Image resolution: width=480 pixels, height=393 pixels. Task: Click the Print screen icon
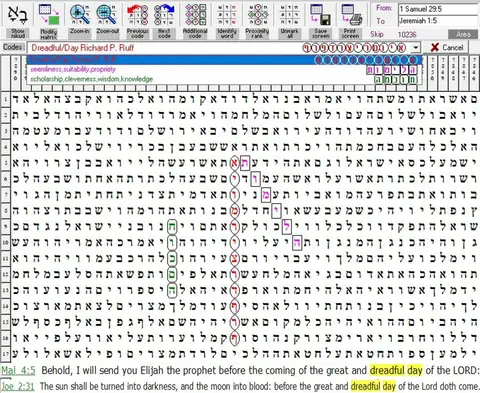point(351,14)
